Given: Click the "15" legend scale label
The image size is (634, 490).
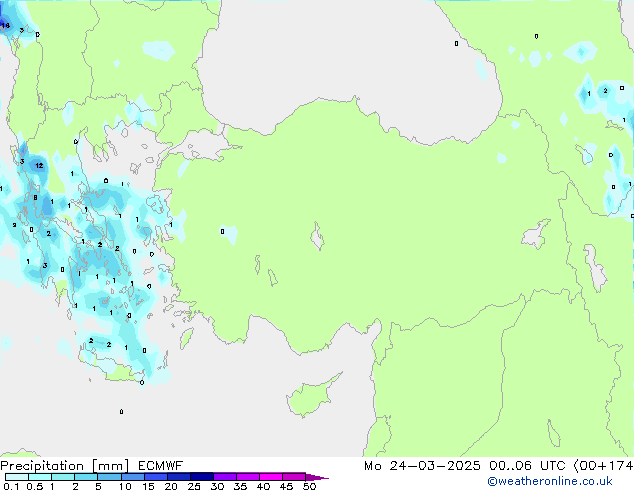Looking at the screenshot, I should (x=148, y=486).
